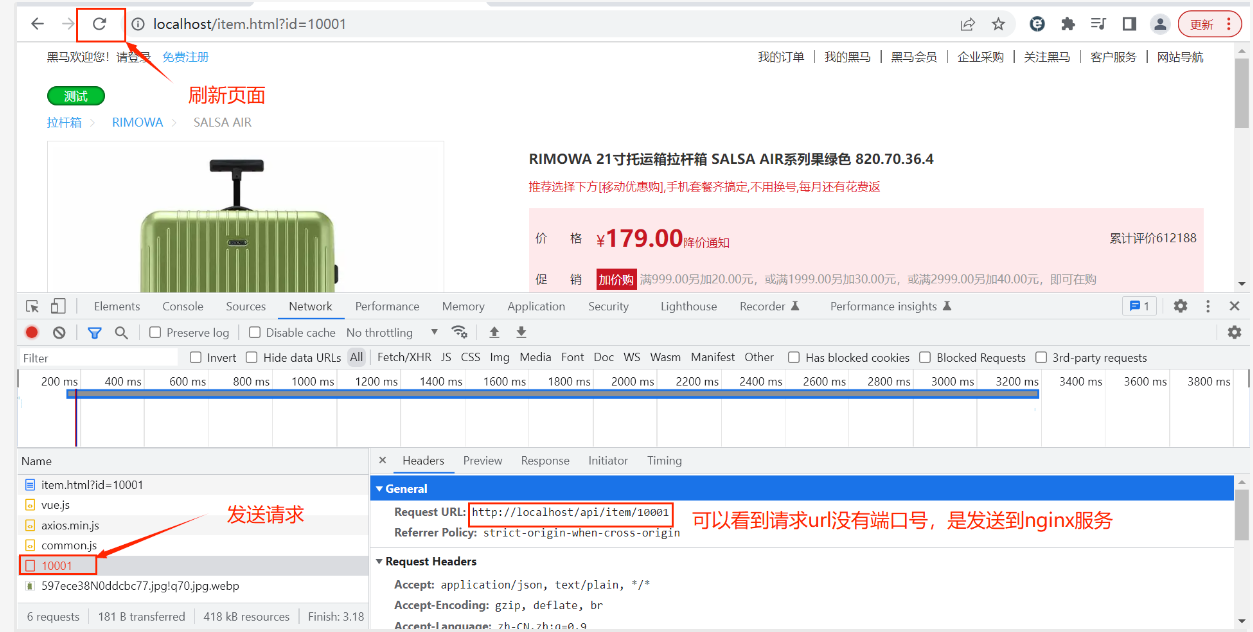Click the address bar URL

tap(250, 24)
